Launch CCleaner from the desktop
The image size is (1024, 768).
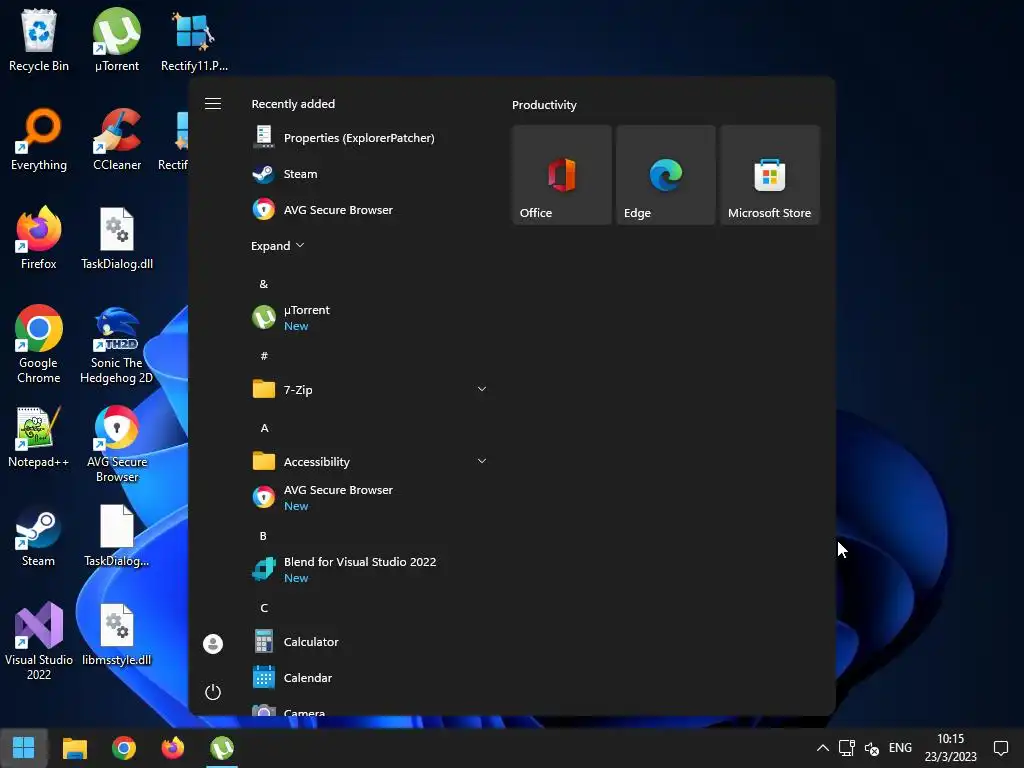pyautogui.click(x=117, y=139)
